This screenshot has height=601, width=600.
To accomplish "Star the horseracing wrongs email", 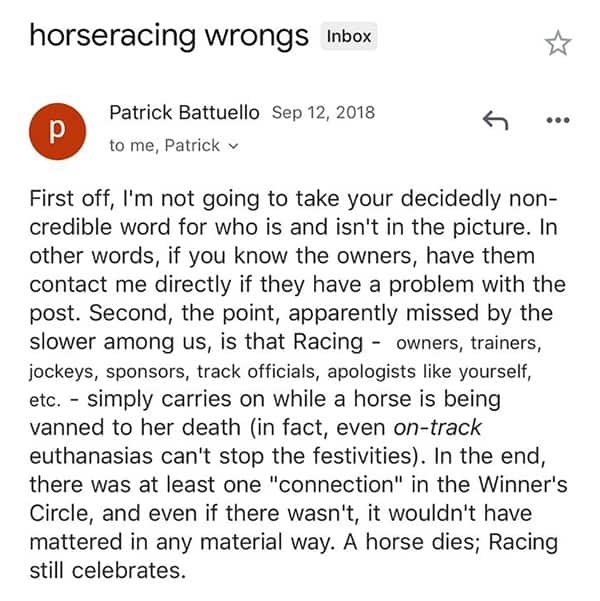I will [556, 42].
